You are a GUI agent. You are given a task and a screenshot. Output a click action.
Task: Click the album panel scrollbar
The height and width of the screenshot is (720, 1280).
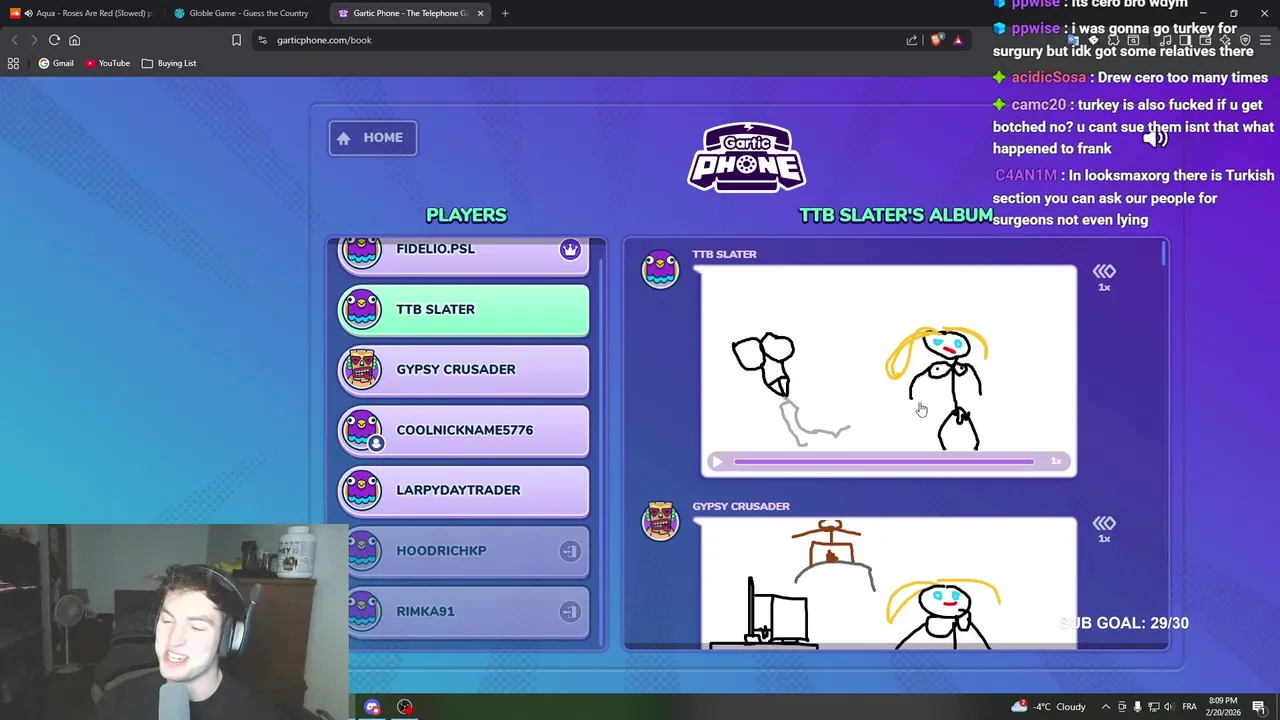point(1164,253)
